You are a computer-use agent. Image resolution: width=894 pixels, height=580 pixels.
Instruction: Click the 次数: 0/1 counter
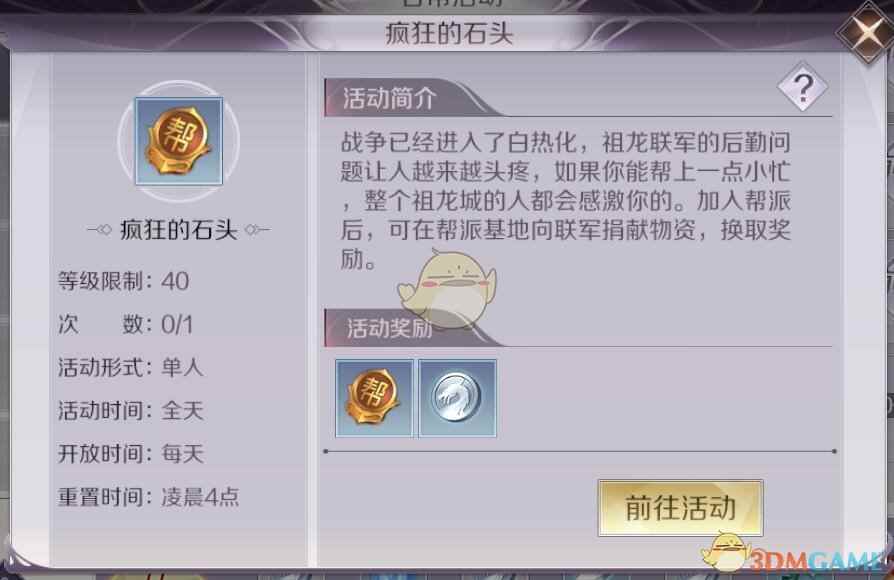pos(125,325)
